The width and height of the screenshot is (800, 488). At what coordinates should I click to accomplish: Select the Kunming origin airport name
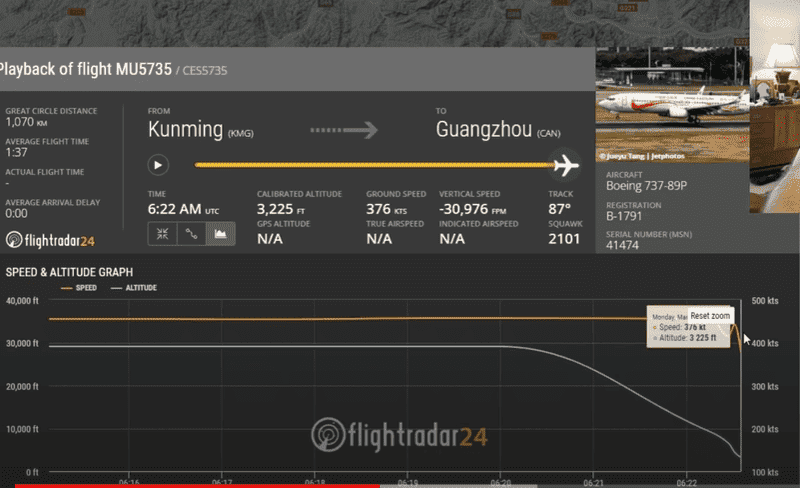pos(185,130)
